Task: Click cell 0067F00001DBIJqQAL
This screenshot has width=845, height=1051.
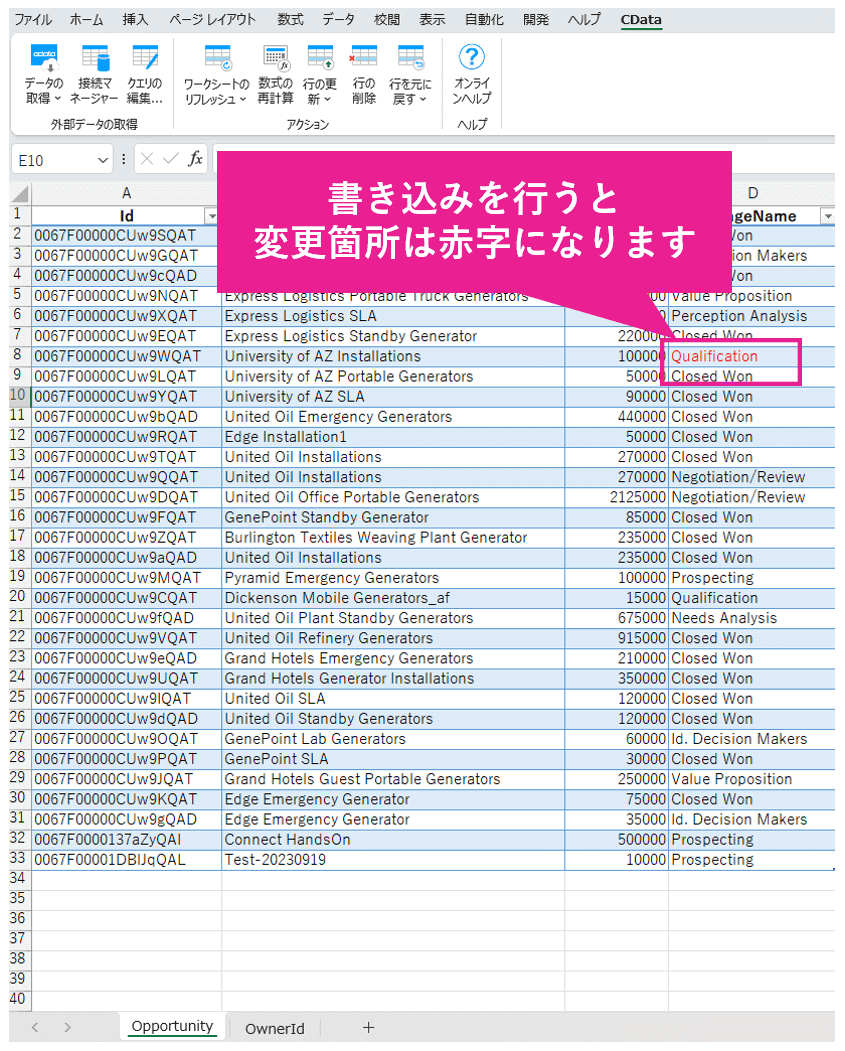Action: [x=126, y=859]
